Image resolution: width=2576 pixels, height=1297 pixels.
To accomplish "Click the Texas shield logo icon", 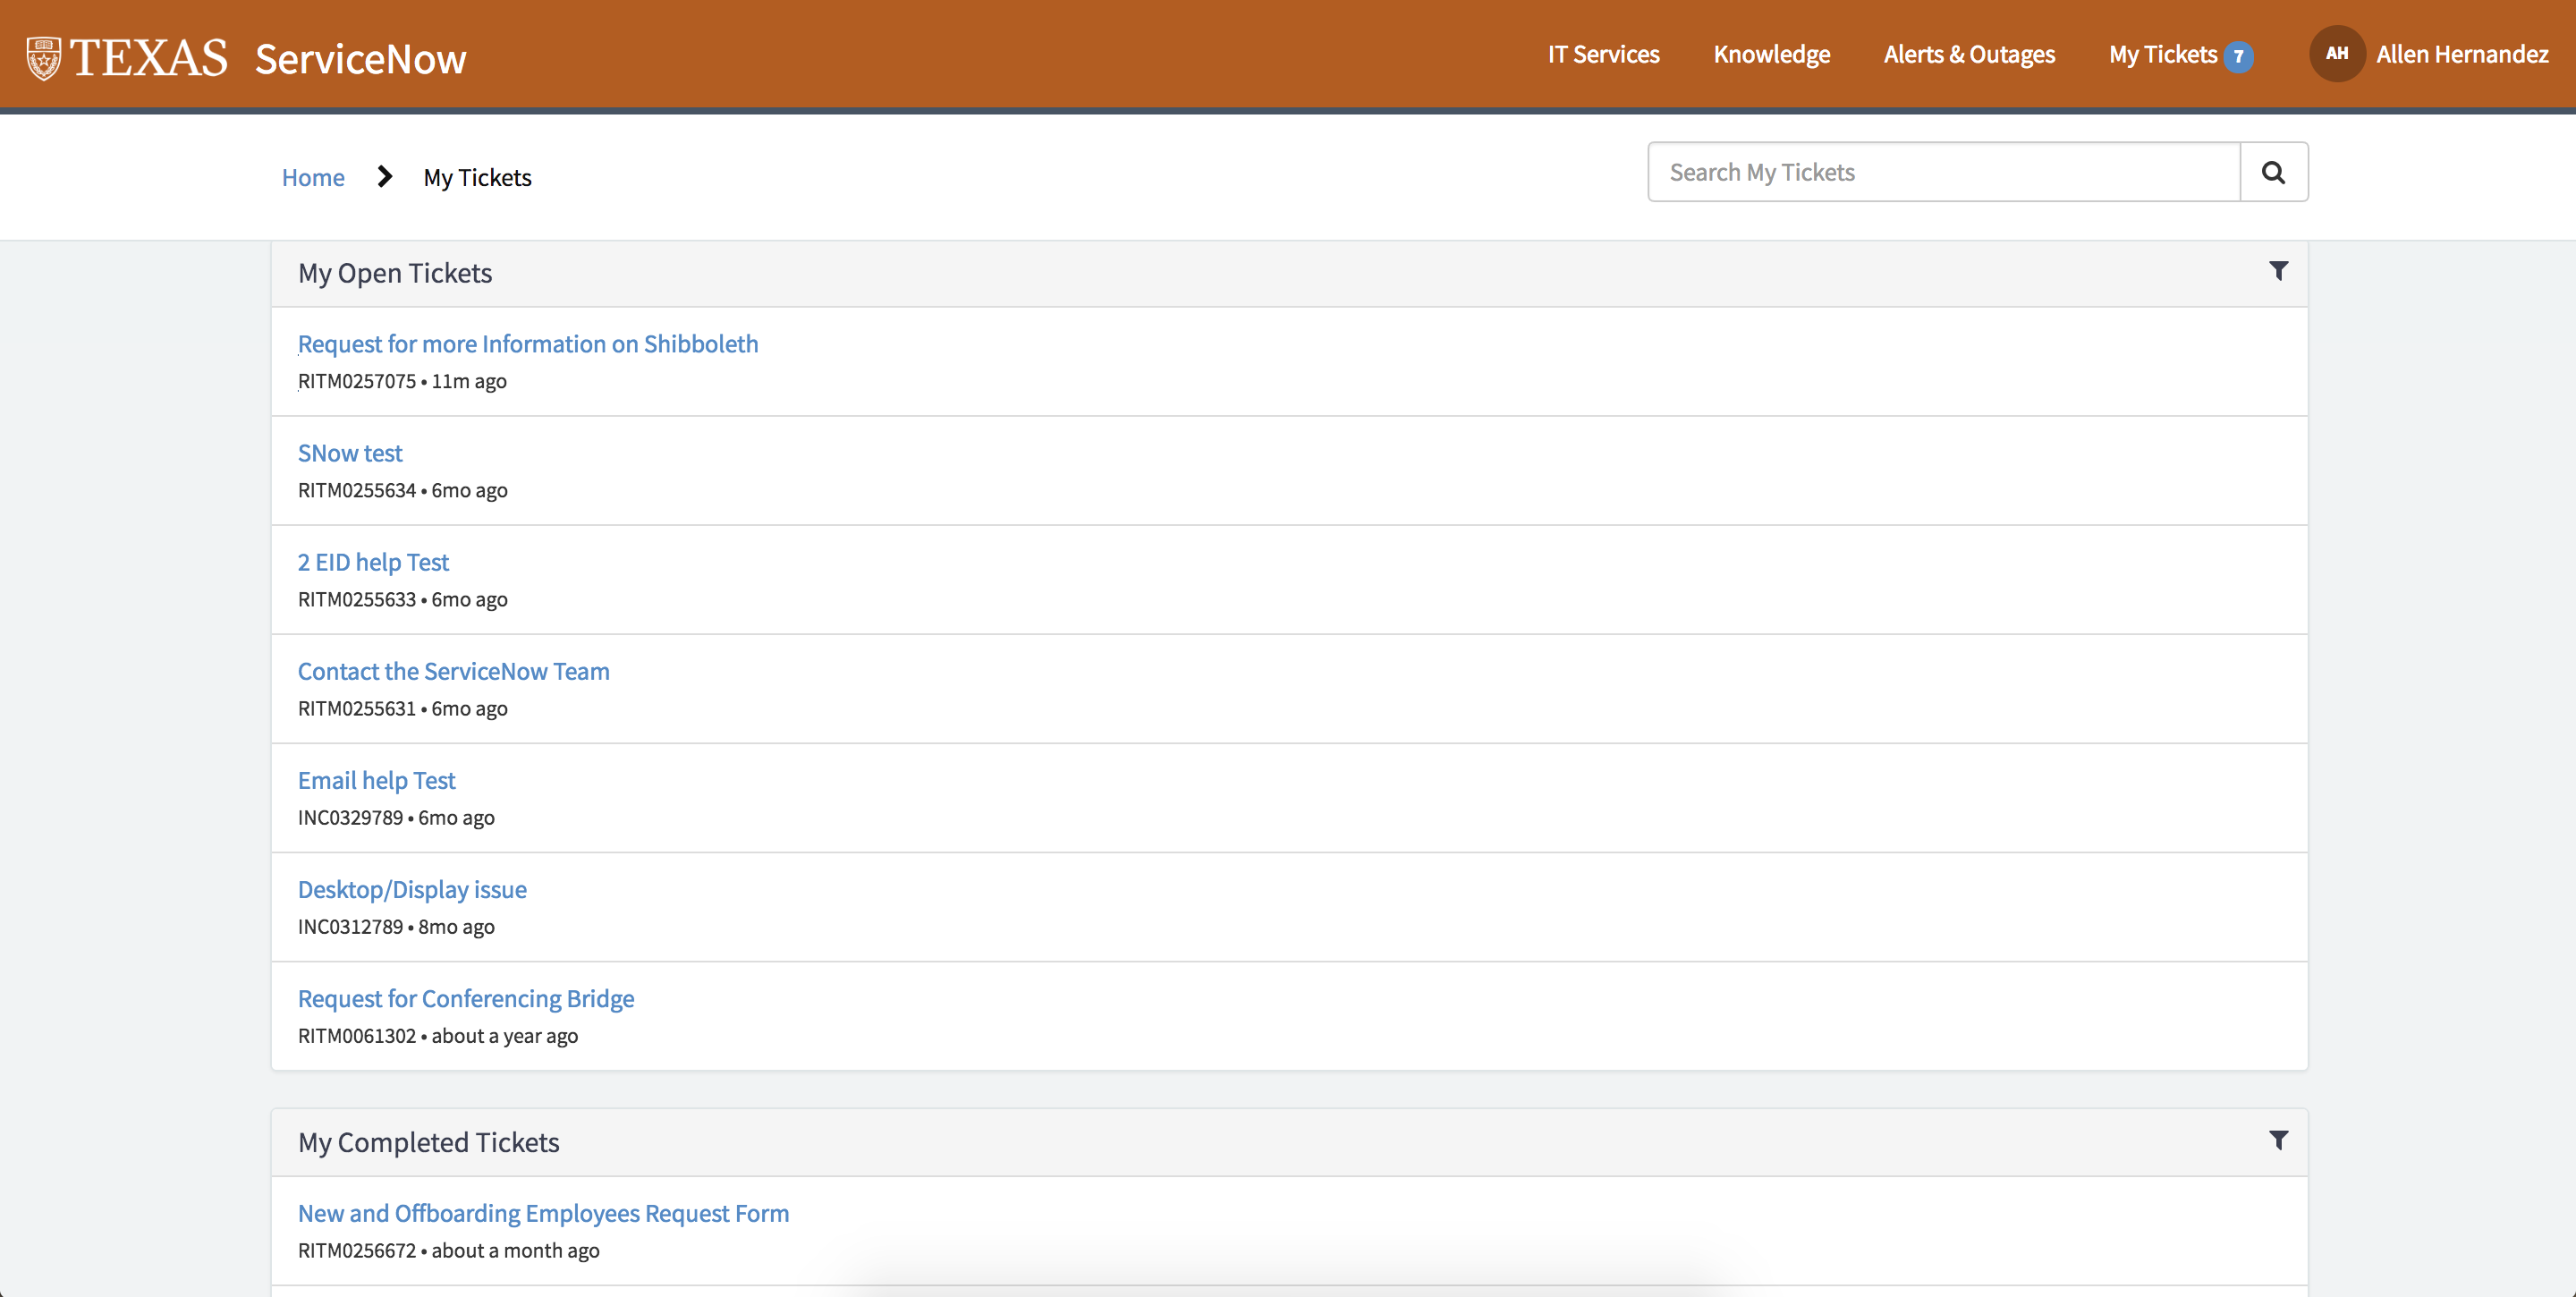I will pos(44,58).
